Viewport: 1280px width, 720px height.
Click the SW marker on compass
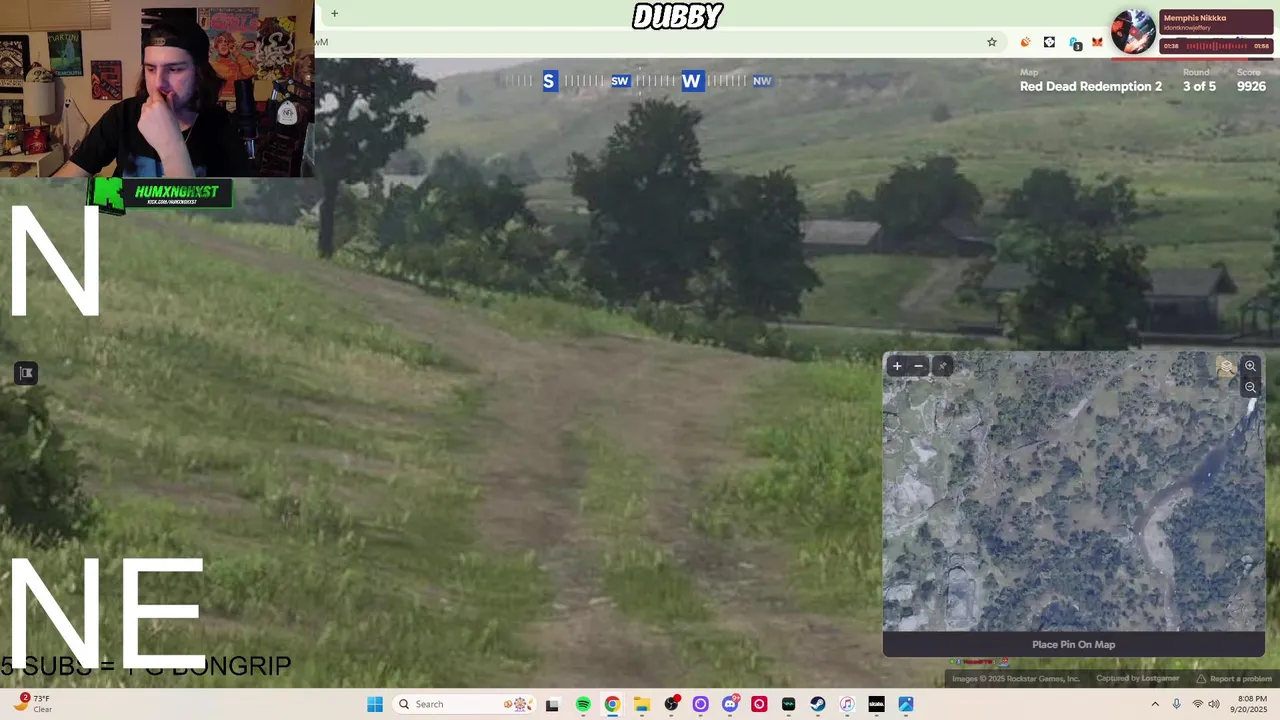(x=620, y=81)
